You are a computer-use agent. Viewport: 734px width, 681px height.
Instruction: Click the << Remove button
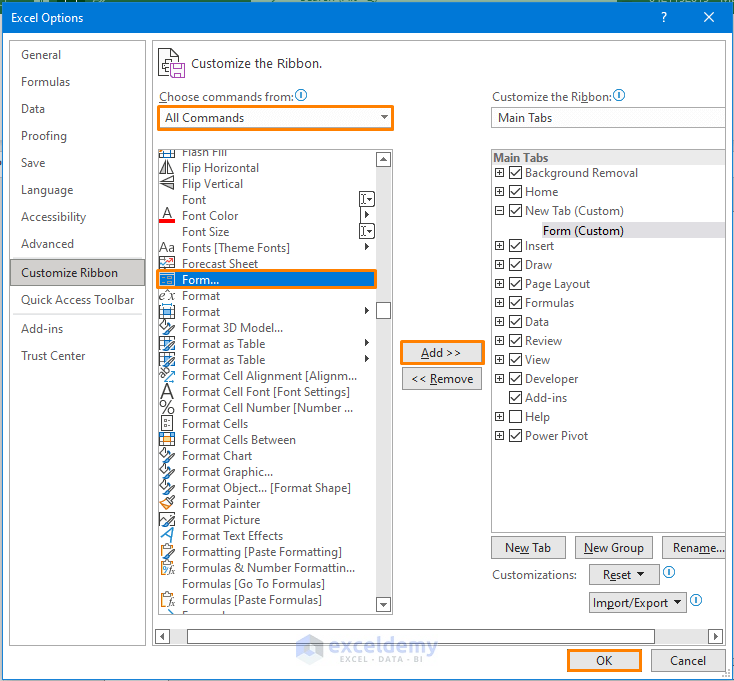pyautogui.click(x=442, y=379)
